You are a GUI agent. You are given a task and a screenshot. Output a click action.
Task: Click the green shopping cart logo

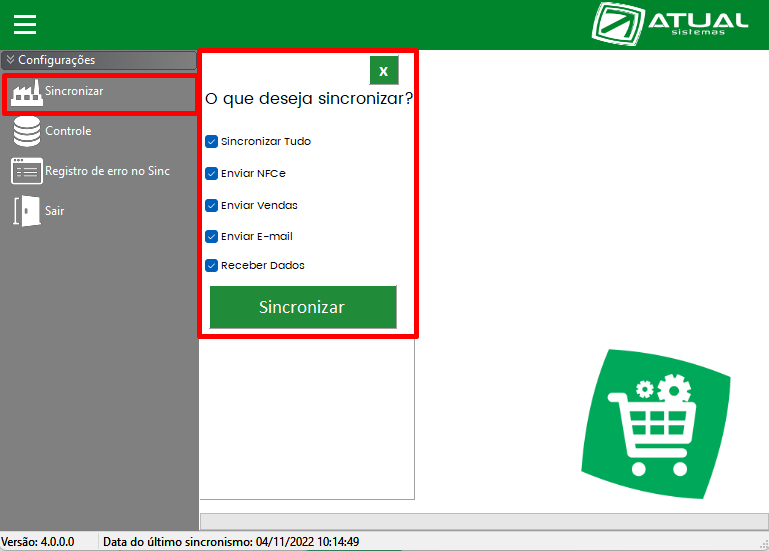pos(656,424)
